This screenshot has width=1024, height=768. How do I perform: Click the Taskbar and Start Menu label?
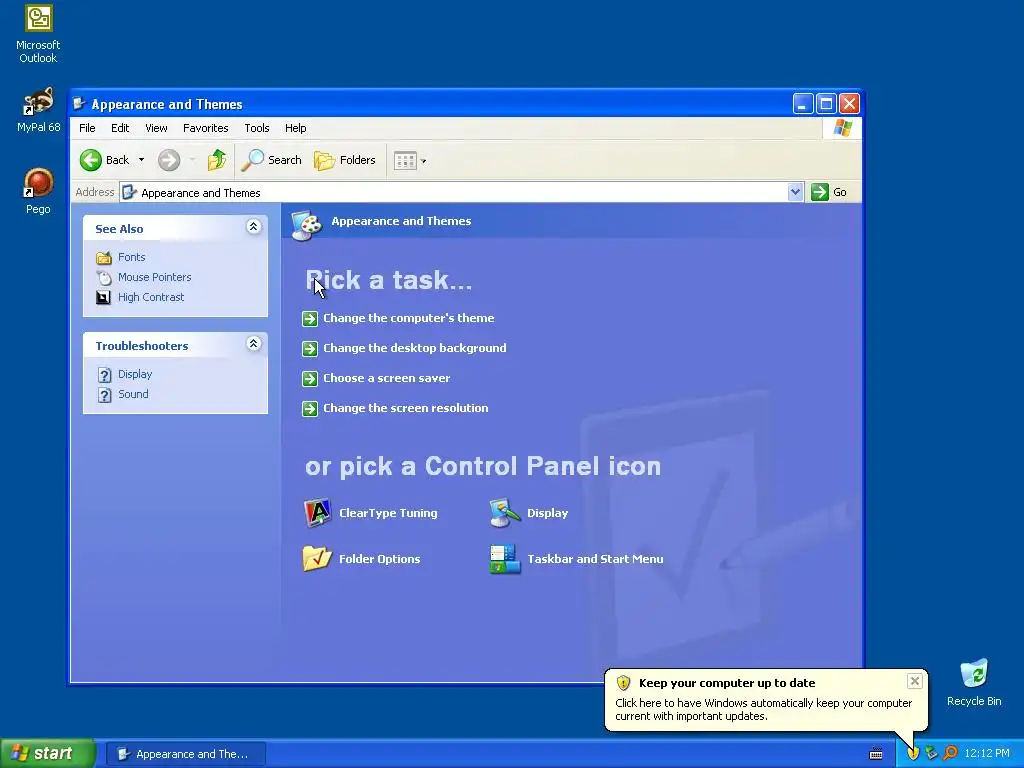point(595,559)
